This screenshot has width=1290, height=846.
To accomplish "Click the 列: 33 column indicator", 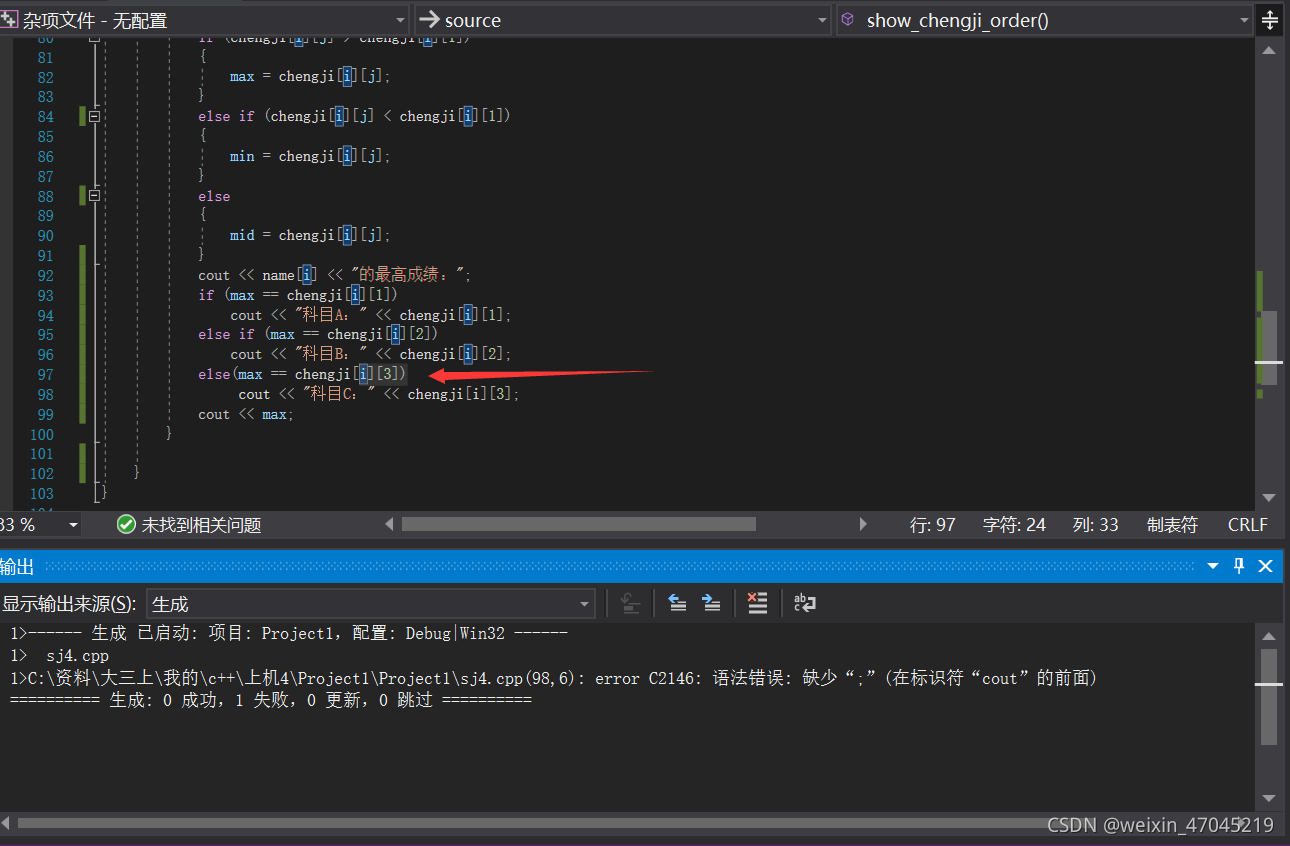I will pyautogui.click(x=1095, y=525).
